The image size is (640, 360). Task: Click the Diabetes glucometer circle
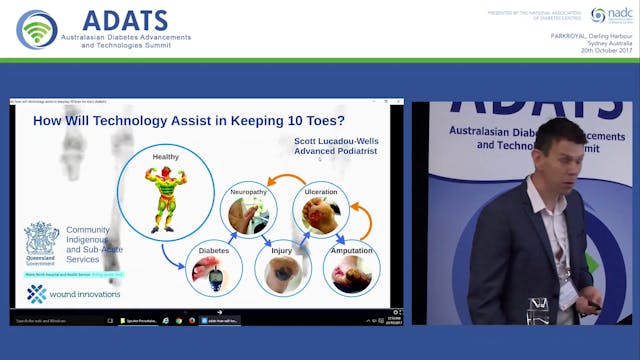[x=214, y=268]
